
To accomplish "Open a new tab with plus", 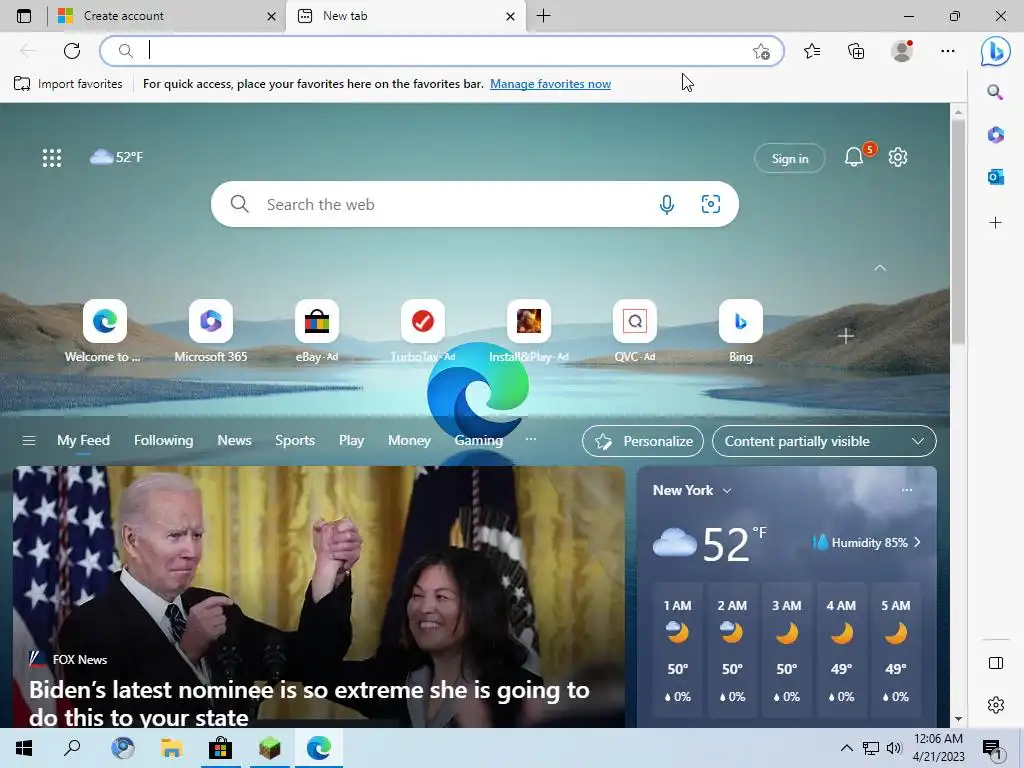I will 543,16.
